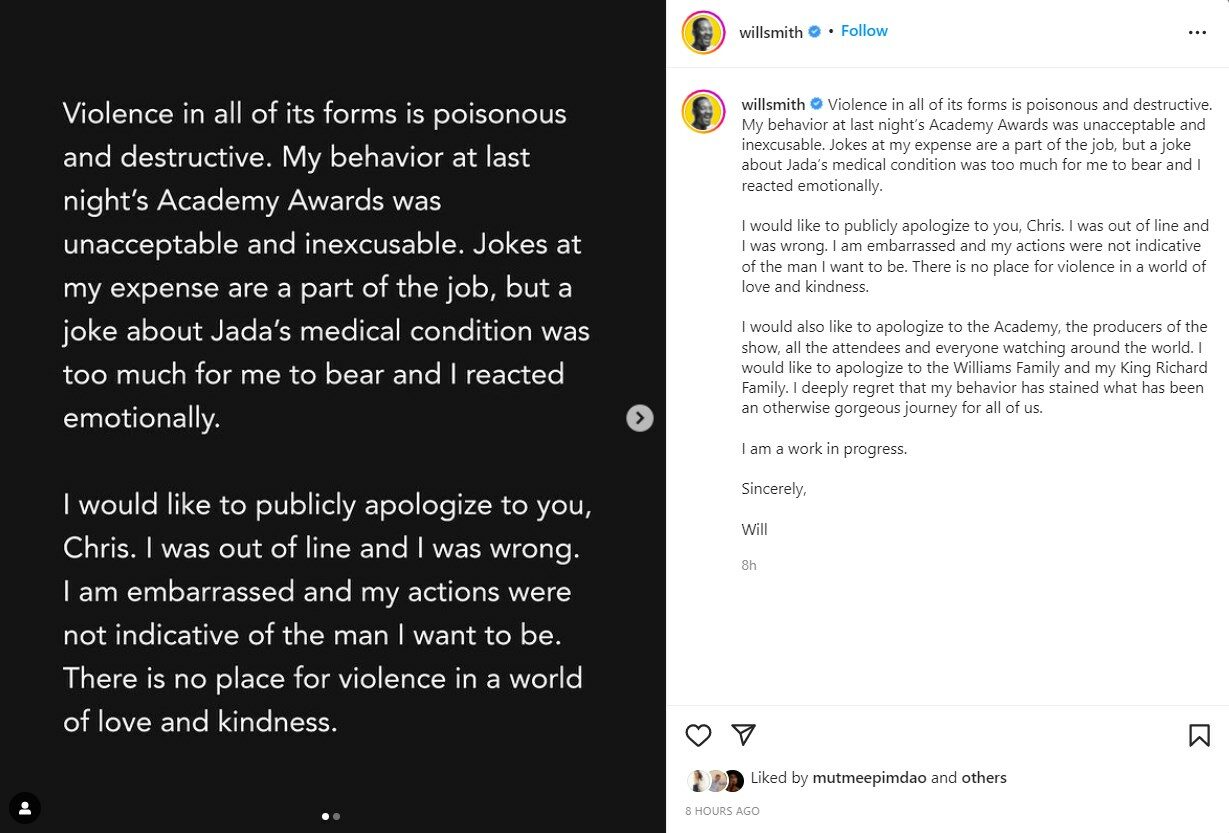This screenshot has height=833, width=1229.
Task: Open willsmith username in post header
Action: click(771, 32)
